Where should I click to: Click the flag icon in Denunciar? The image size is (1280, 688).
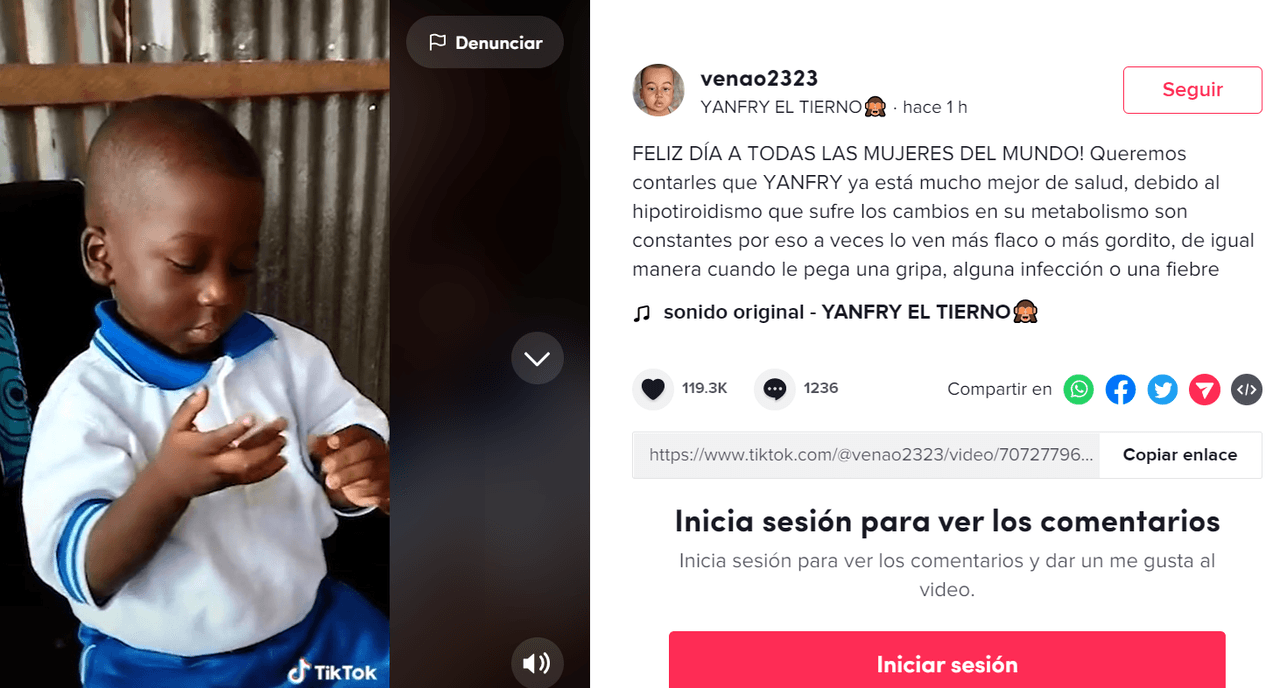click(437, 42)
